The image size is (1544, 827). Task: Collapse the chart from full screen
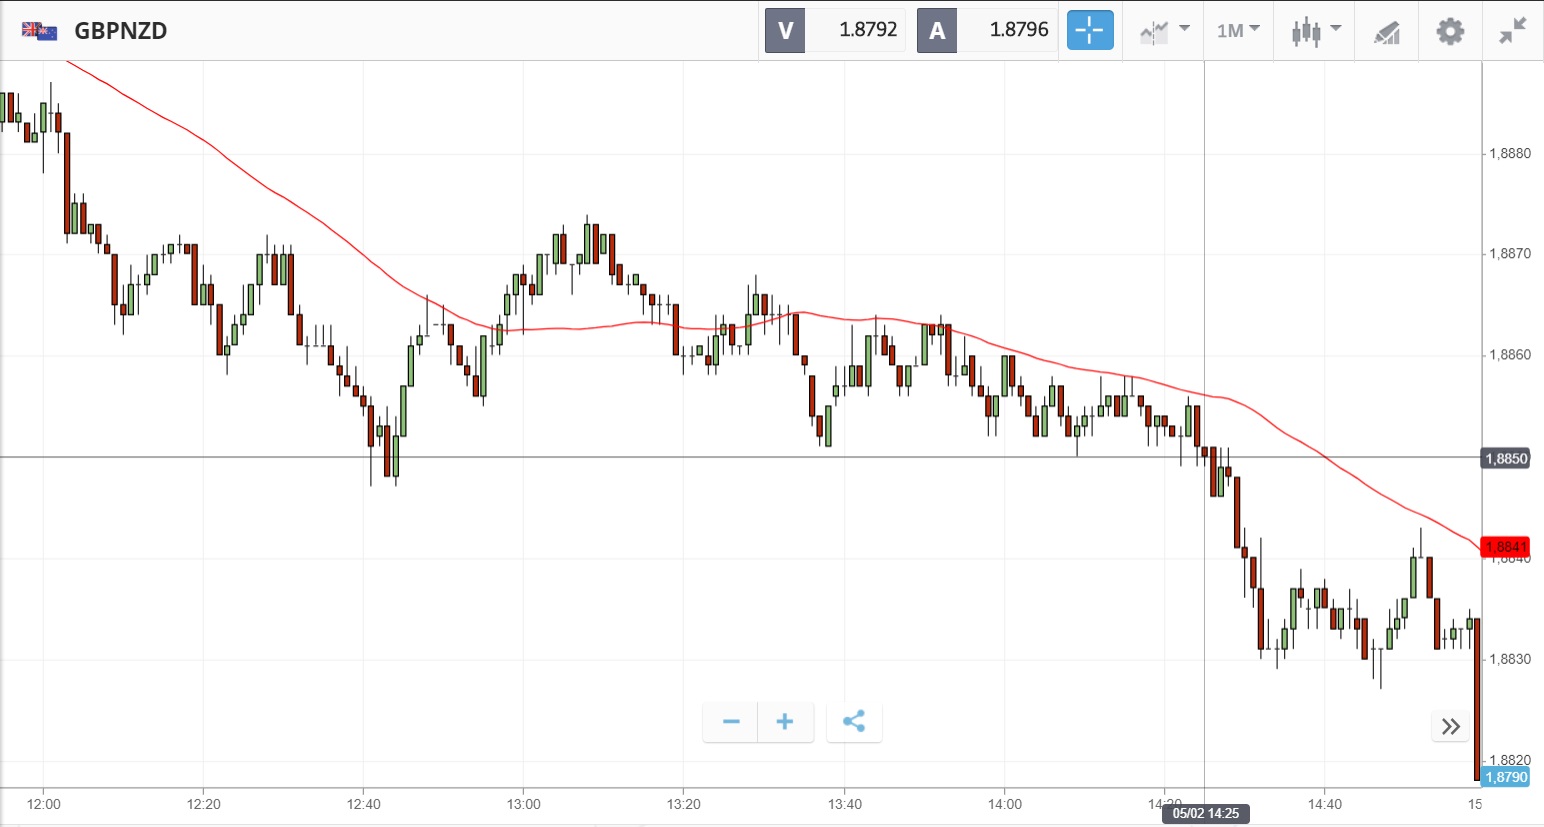[x=1512, y=31]
